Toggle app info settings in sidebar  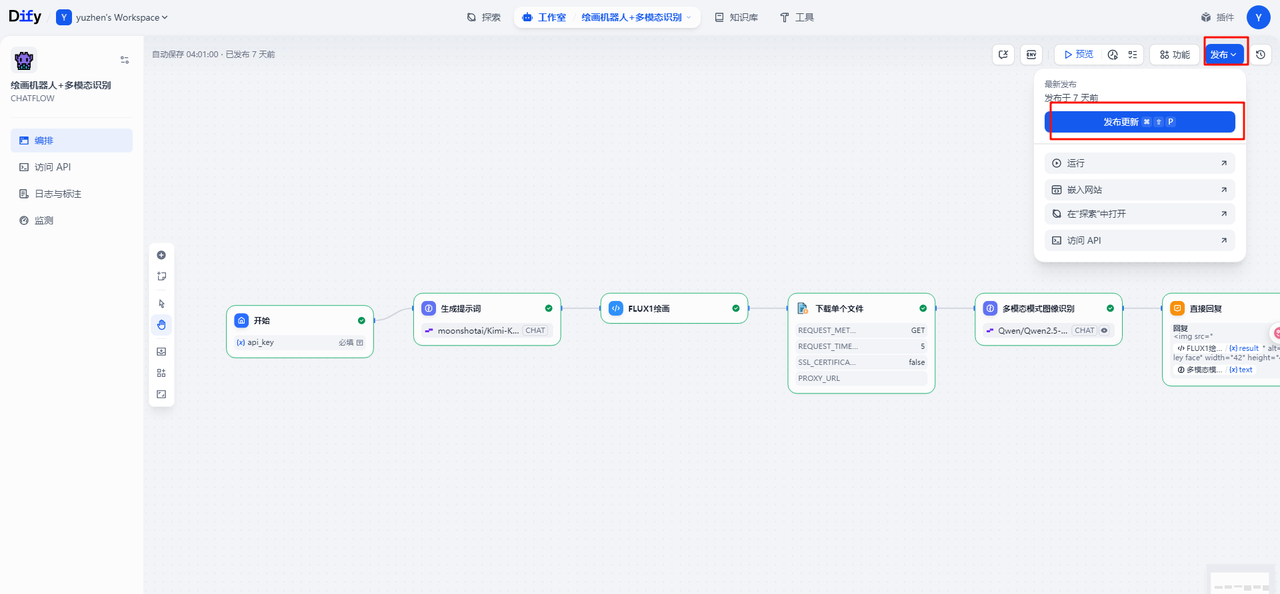click(x=124, y=60)
